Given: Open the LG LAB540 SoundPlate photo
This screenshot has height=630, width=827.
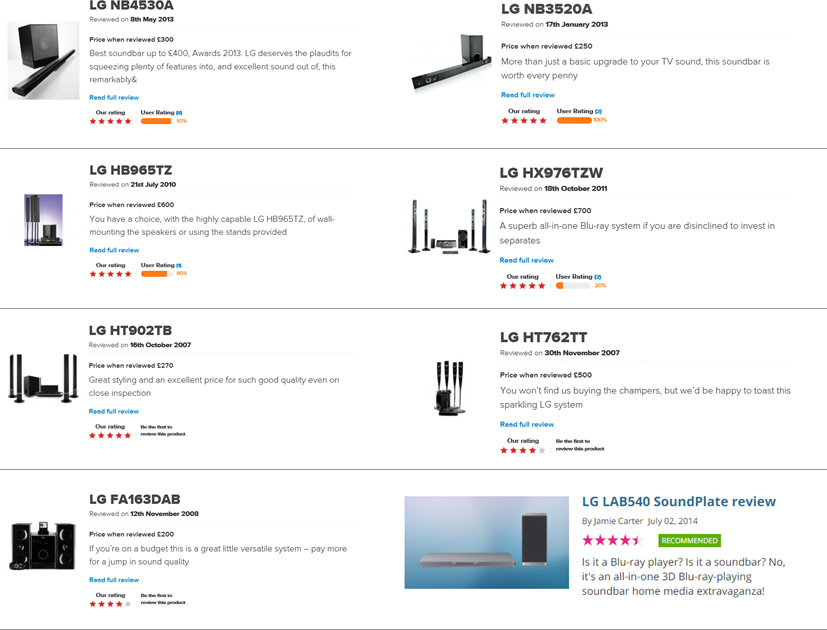Looking at the screenshot, I should pyautogui.click(x=487, y=542).
